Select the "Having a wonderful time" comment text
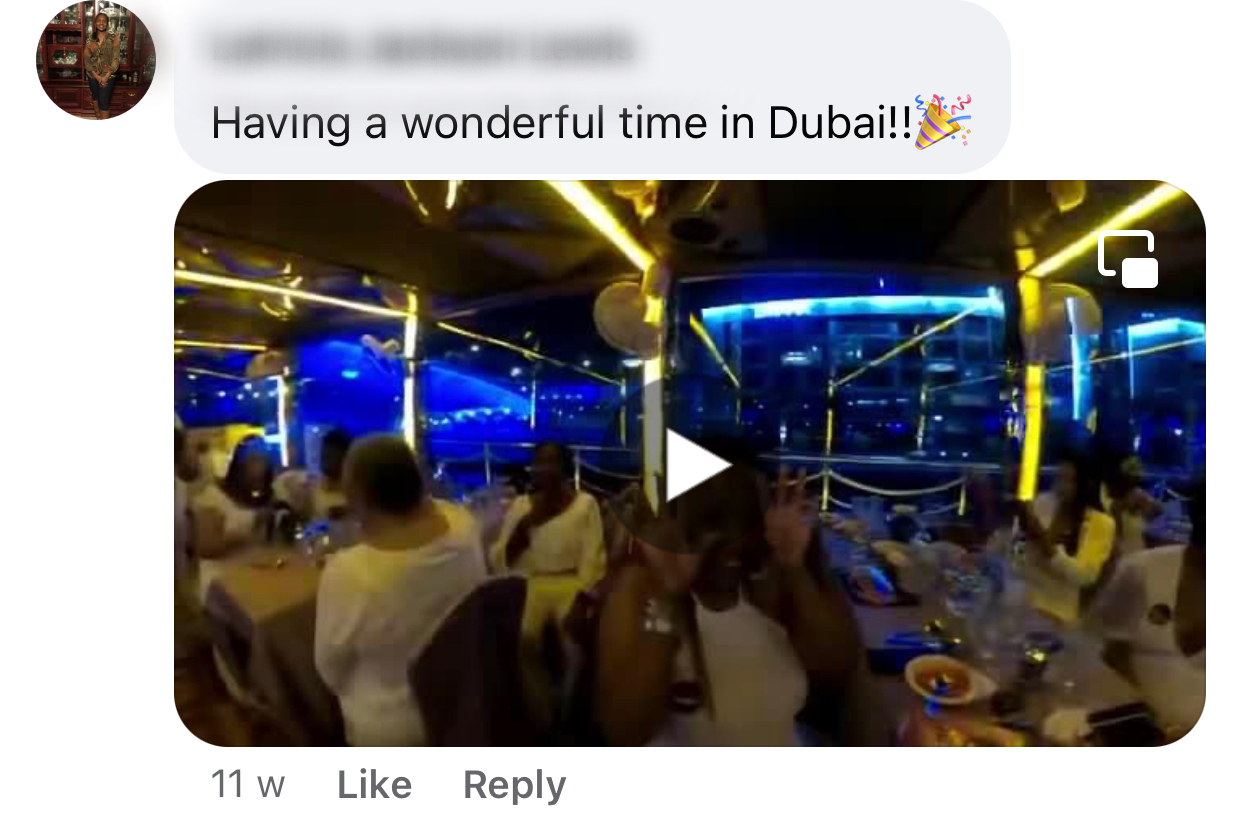 point(562,123)
